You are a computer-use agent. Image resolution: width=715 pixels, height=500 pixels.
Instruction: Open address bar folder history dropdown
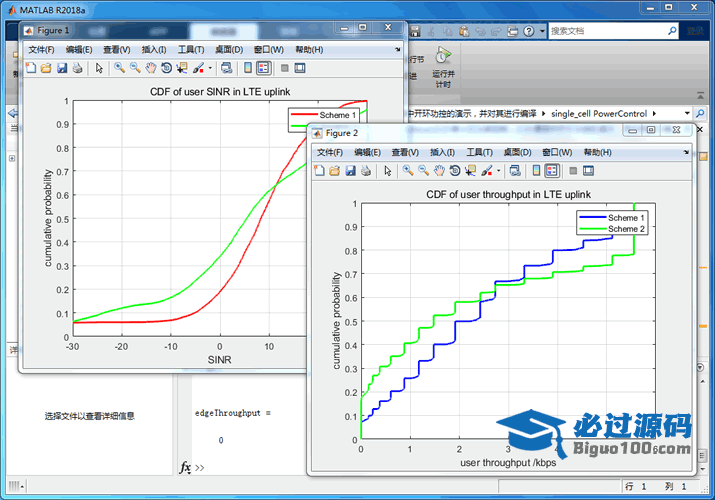click(687, 113)
